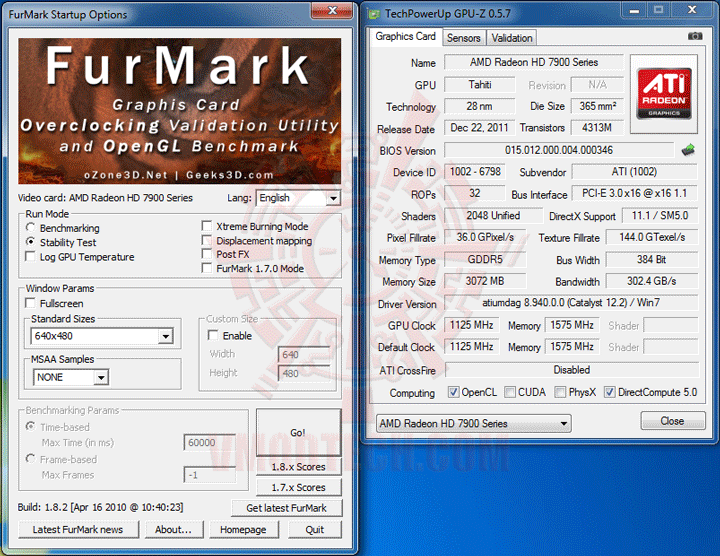
Task: Select Stability Test run mode
Action: click(x=31, y=242)
